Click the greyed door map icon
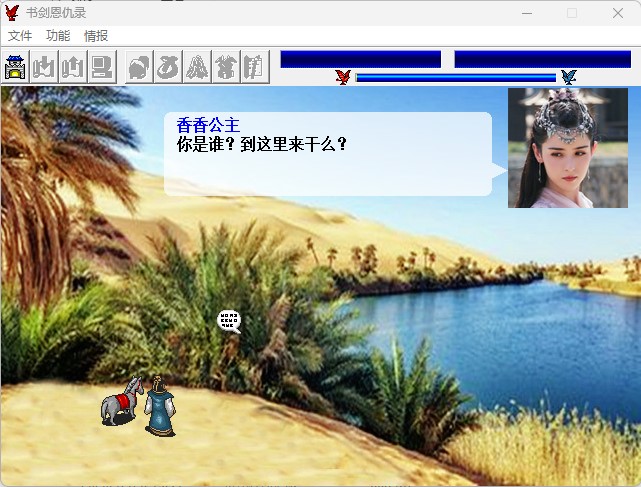 (255, 67)
